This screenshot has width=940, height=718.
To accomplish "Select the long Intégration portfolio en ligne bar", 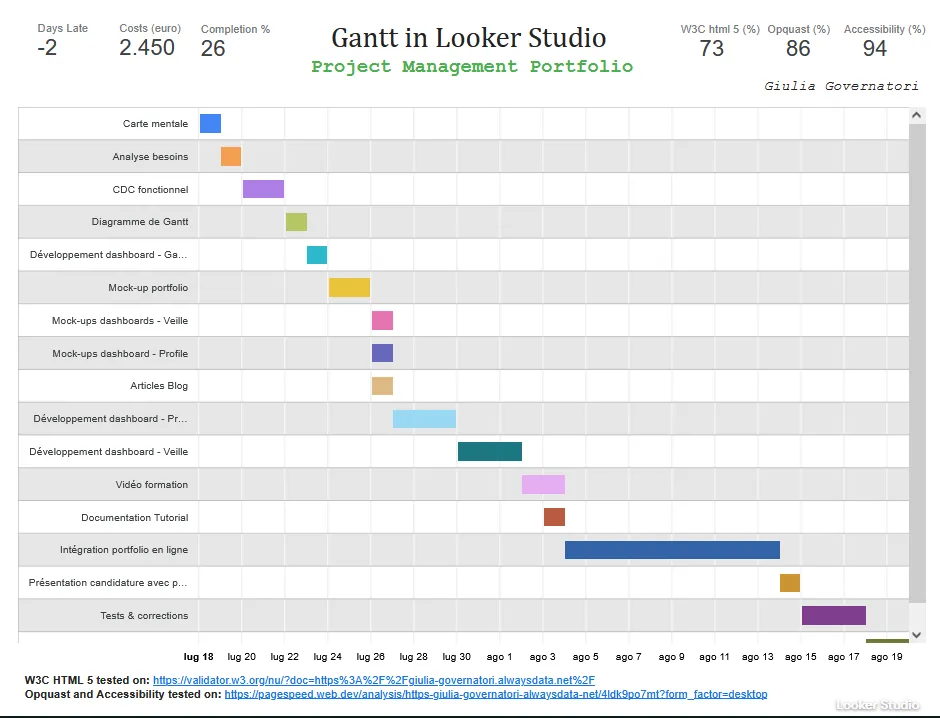I will (x=672, y=550).
